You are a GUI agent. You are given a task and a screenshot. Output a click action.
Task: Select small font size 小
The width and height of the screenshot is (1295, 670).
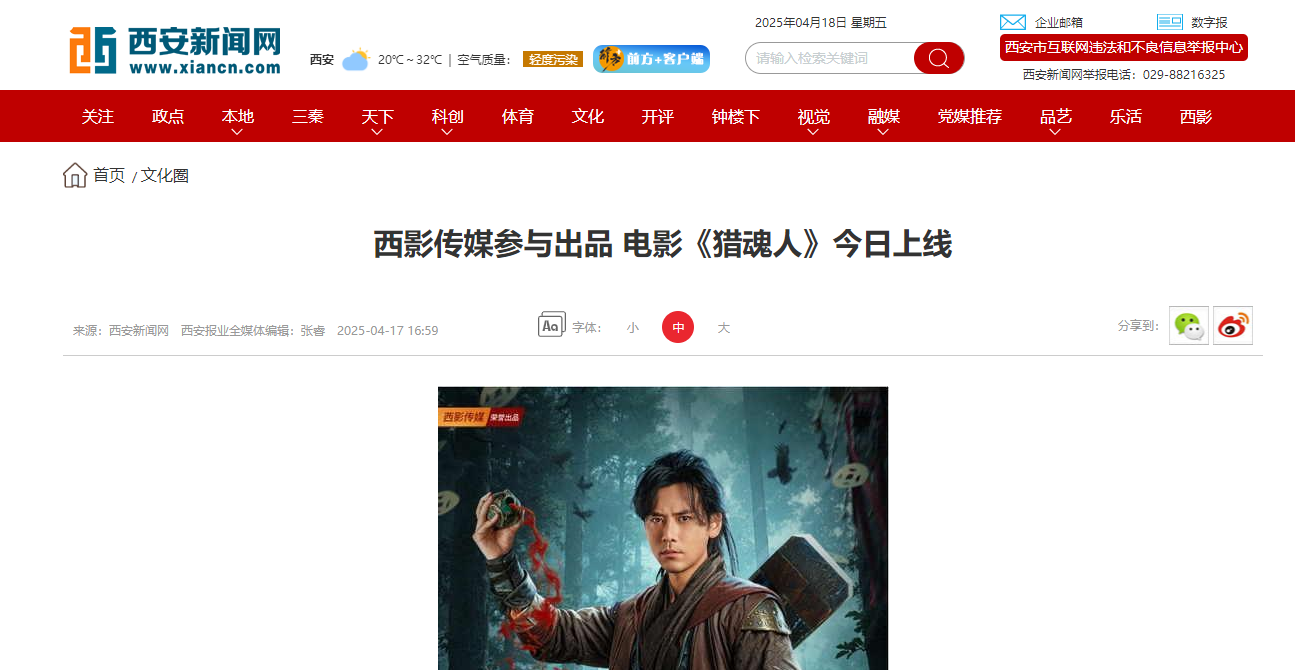tap(633, 328)
